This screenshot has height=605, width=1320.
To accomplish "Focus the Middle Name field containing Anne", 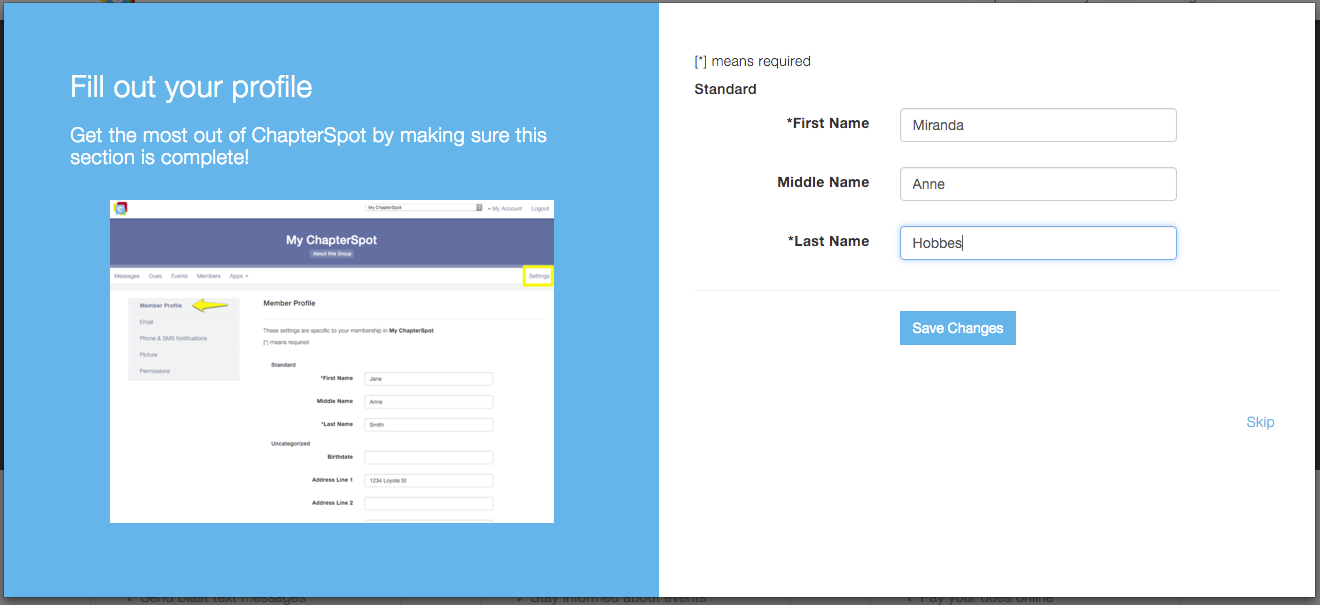I will click(x=1038, y=184).
